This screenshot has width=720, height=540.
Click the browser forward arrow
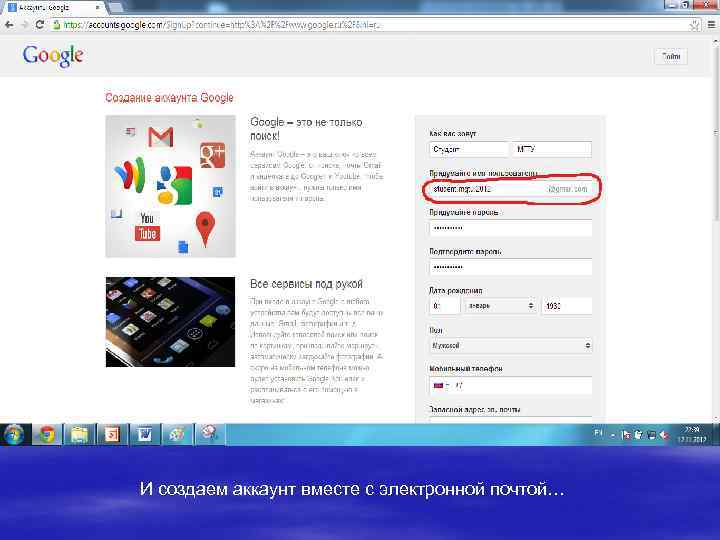[24, 25]
